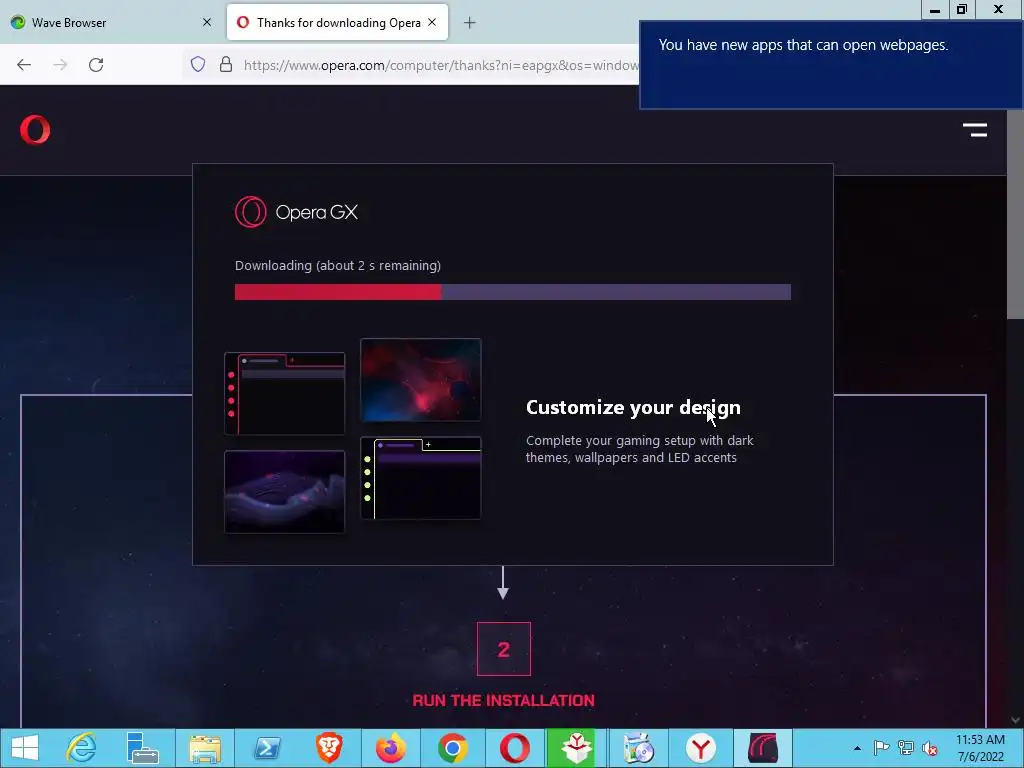Select the yellow accent browser theme thumbnail
The width and height of the screenshot is (1024, 768).
click(421, 478)
